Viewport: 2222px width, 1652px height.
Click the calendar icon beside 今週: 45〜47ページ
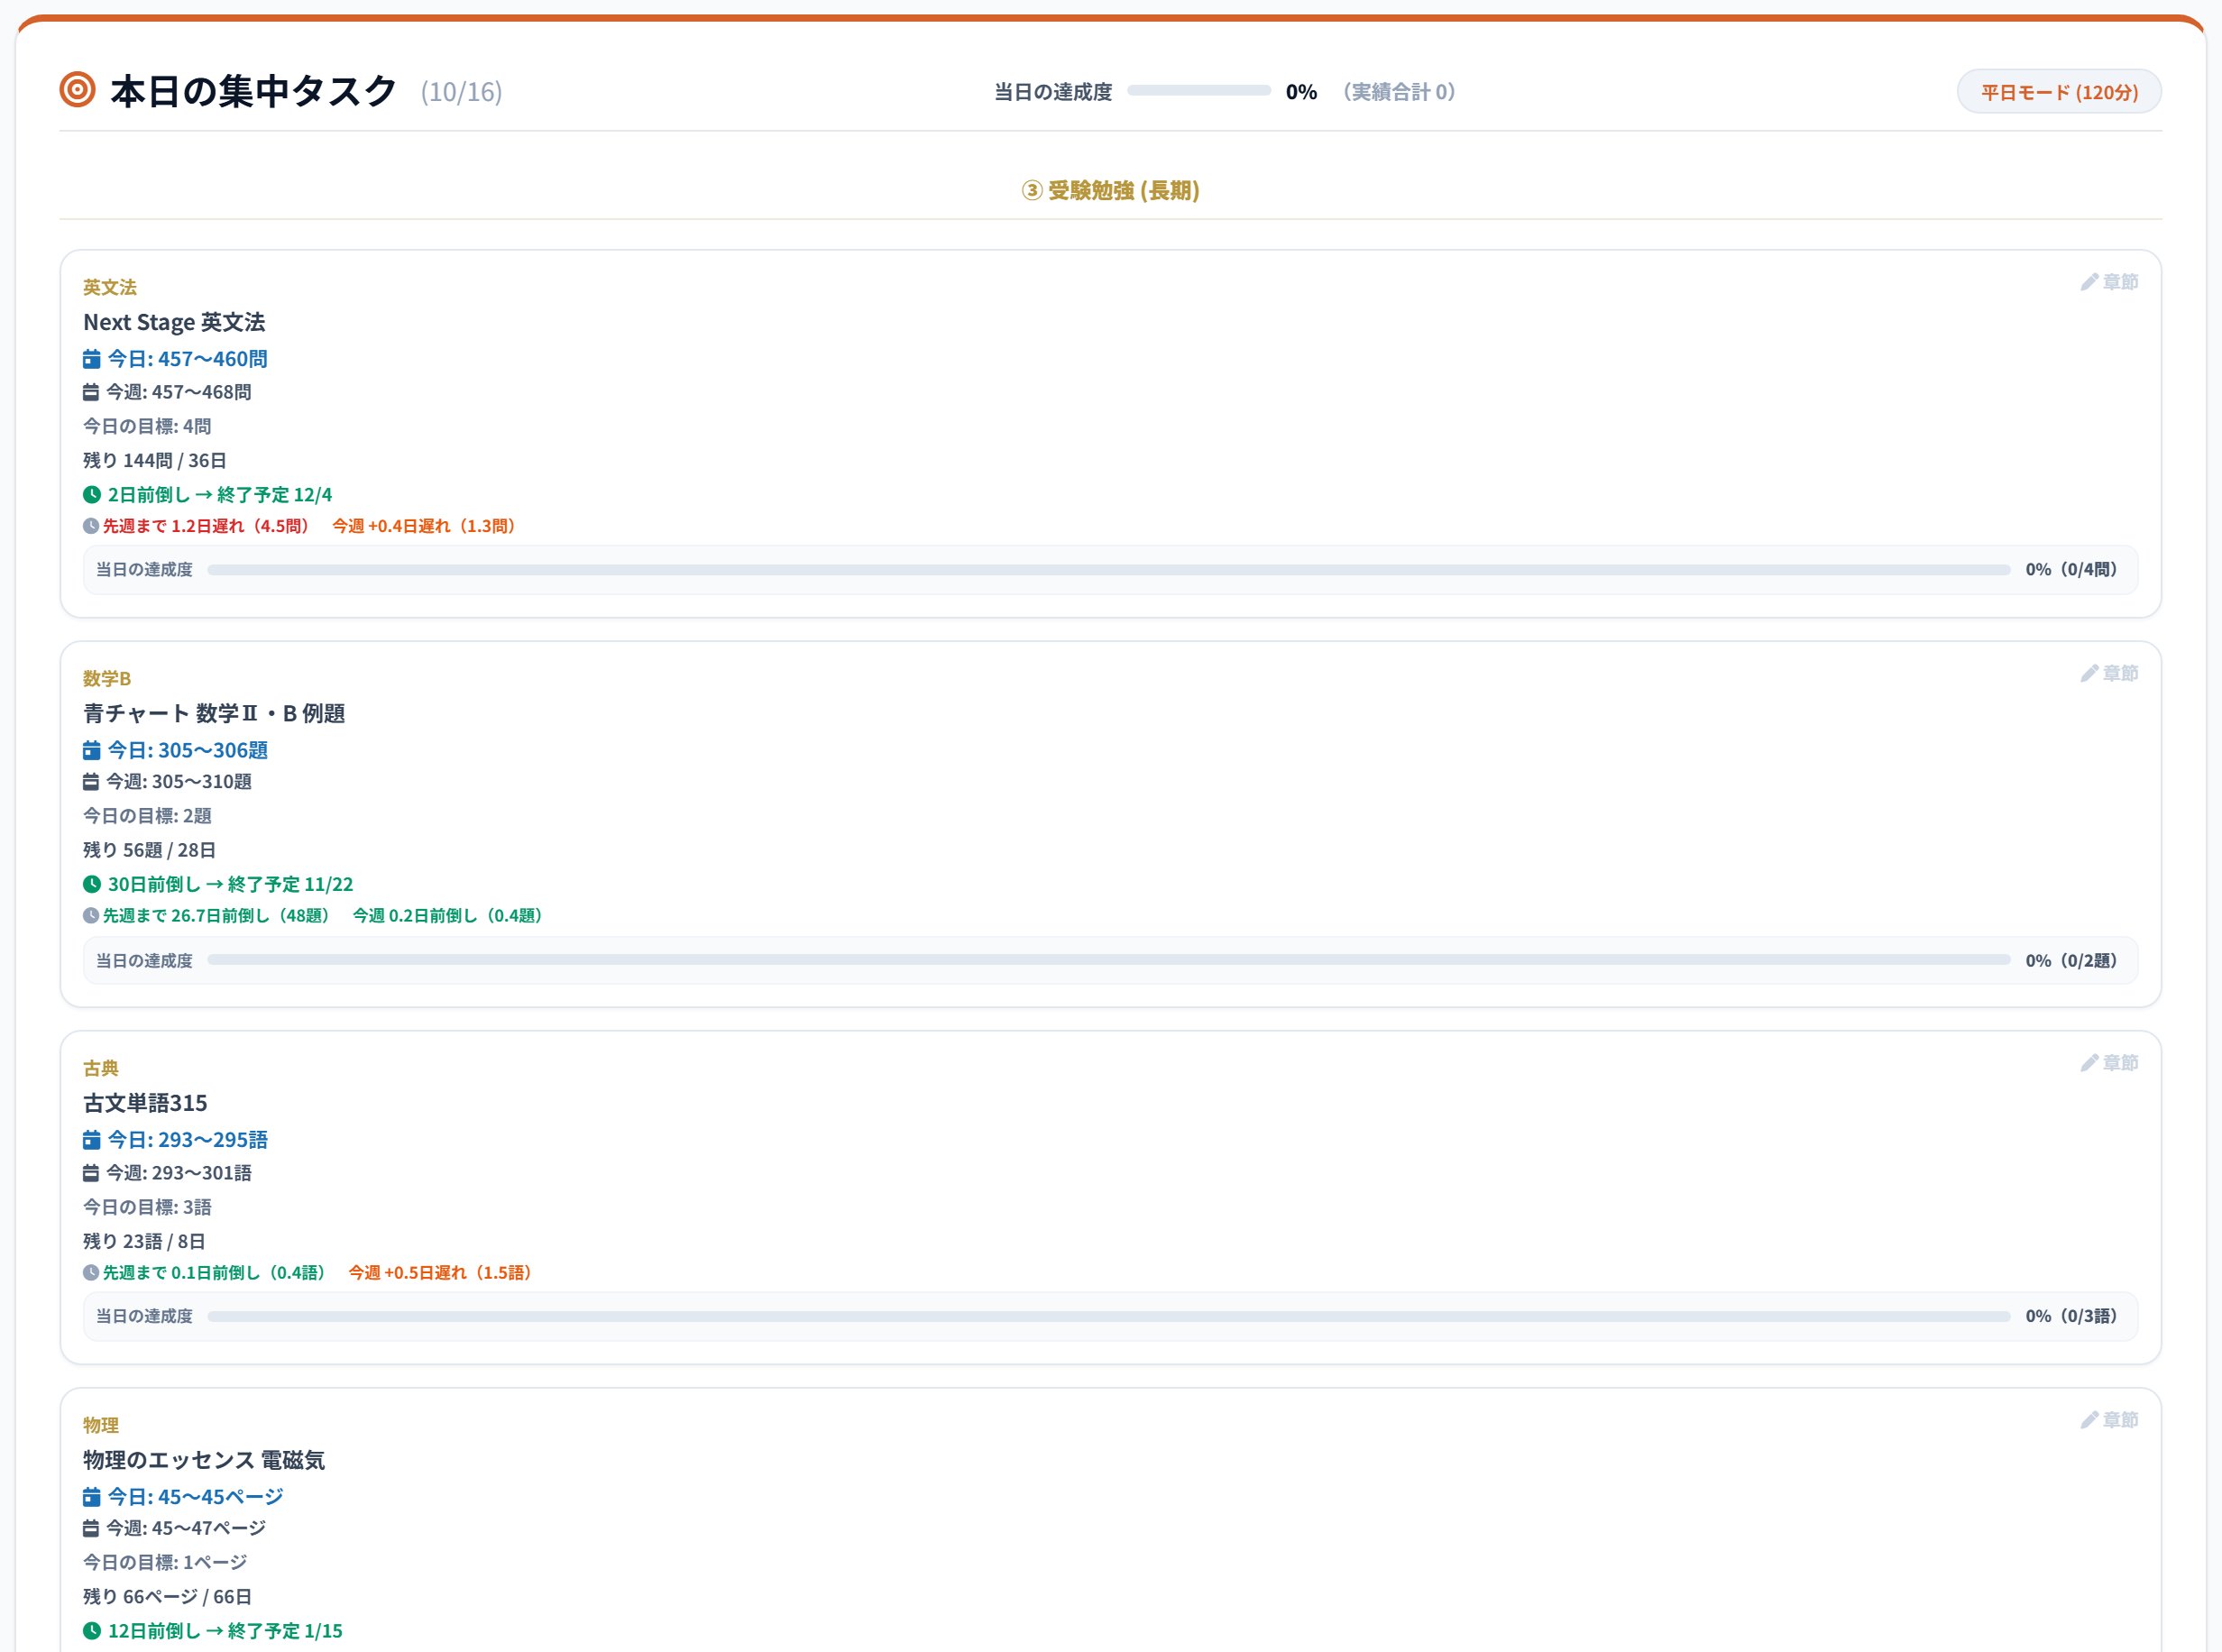(x=90, y=1528)
